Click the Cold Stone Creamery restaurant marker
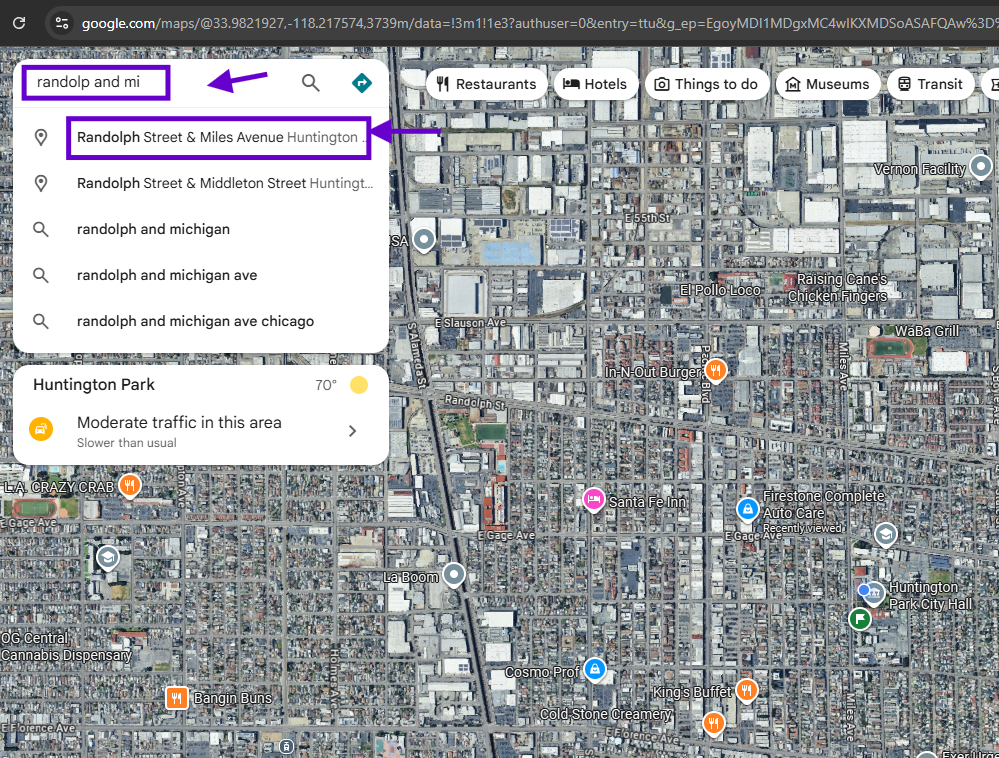This screenshot has width=999, height=758. (x=714, y=724)
